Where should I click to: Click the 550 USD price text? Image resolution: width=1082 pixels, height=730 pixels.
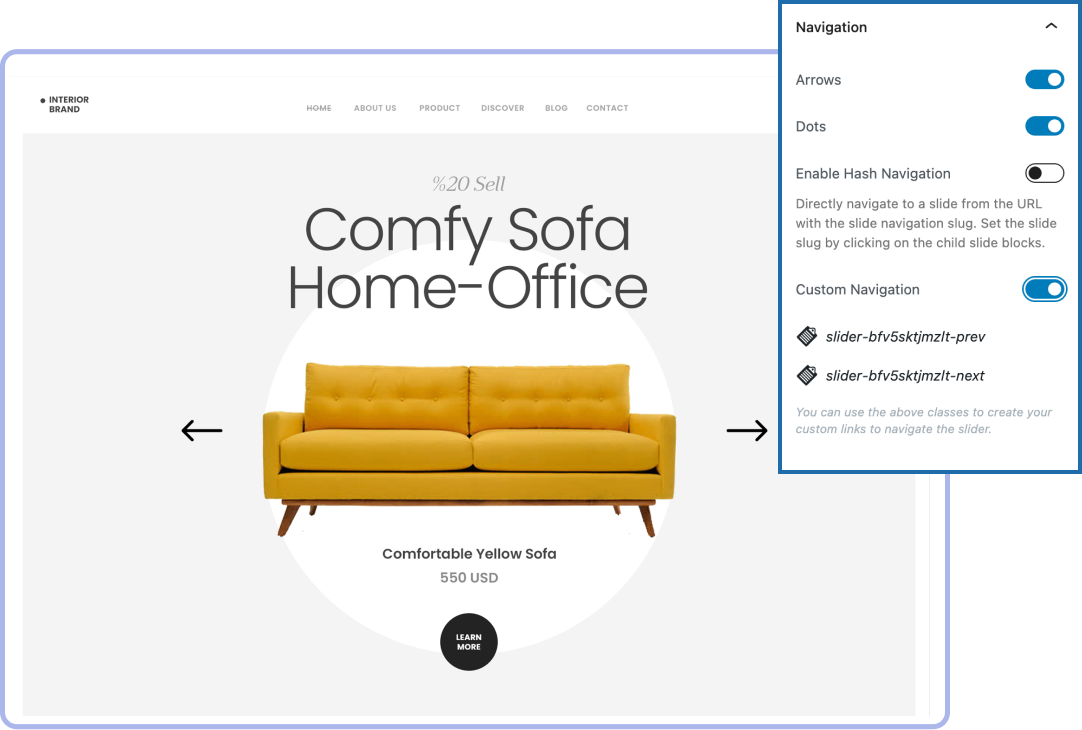(469, 578)
